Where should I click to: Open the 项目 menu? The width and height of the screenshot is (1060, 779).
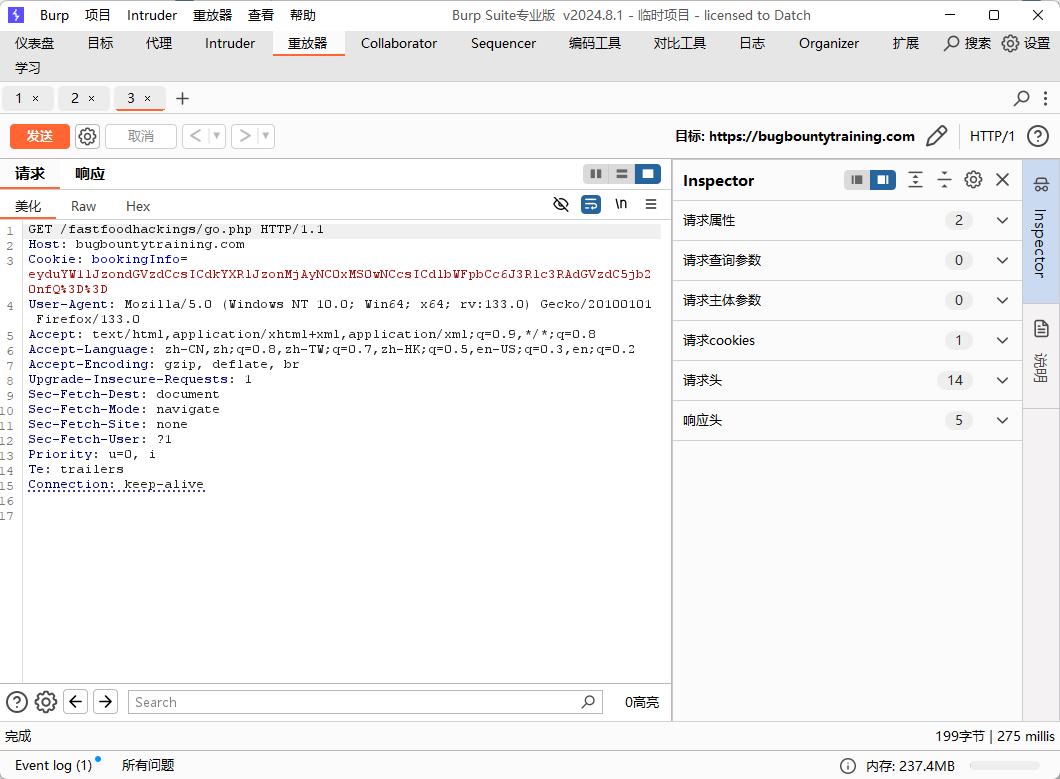(x=97, y=15)
